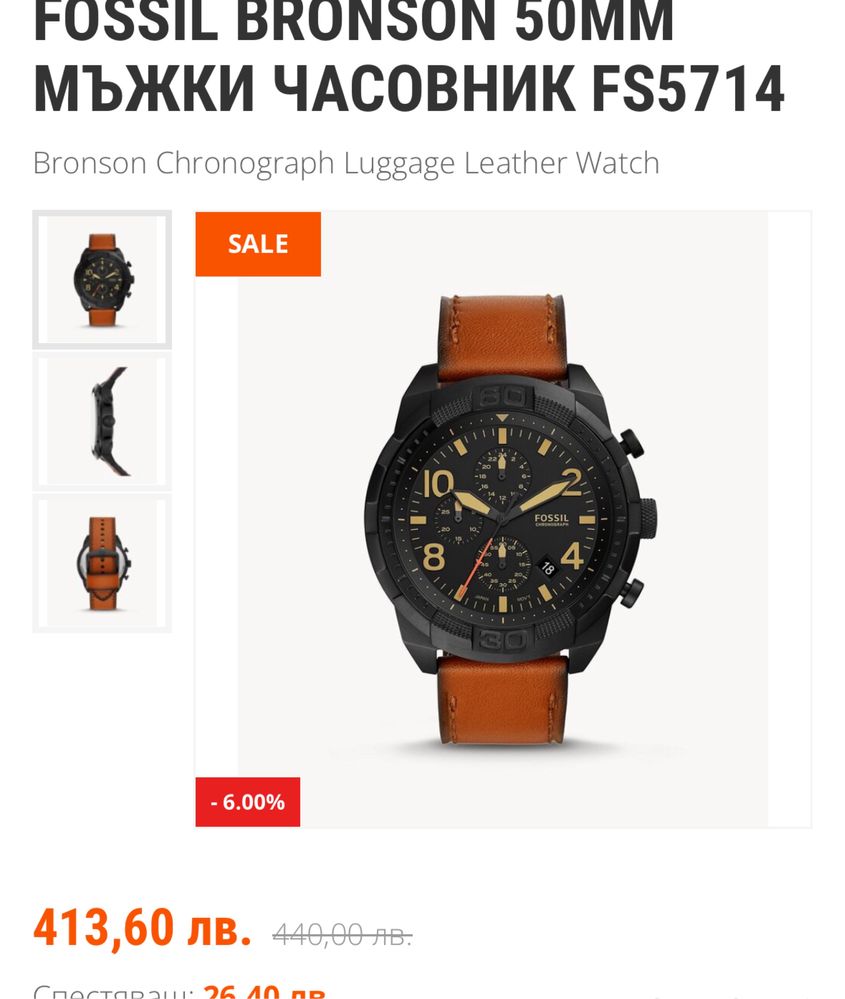The width and height of the screenshot is (845, 999).
Task: Click the red -6.00% discount badge
Action: tap(248, 801)
